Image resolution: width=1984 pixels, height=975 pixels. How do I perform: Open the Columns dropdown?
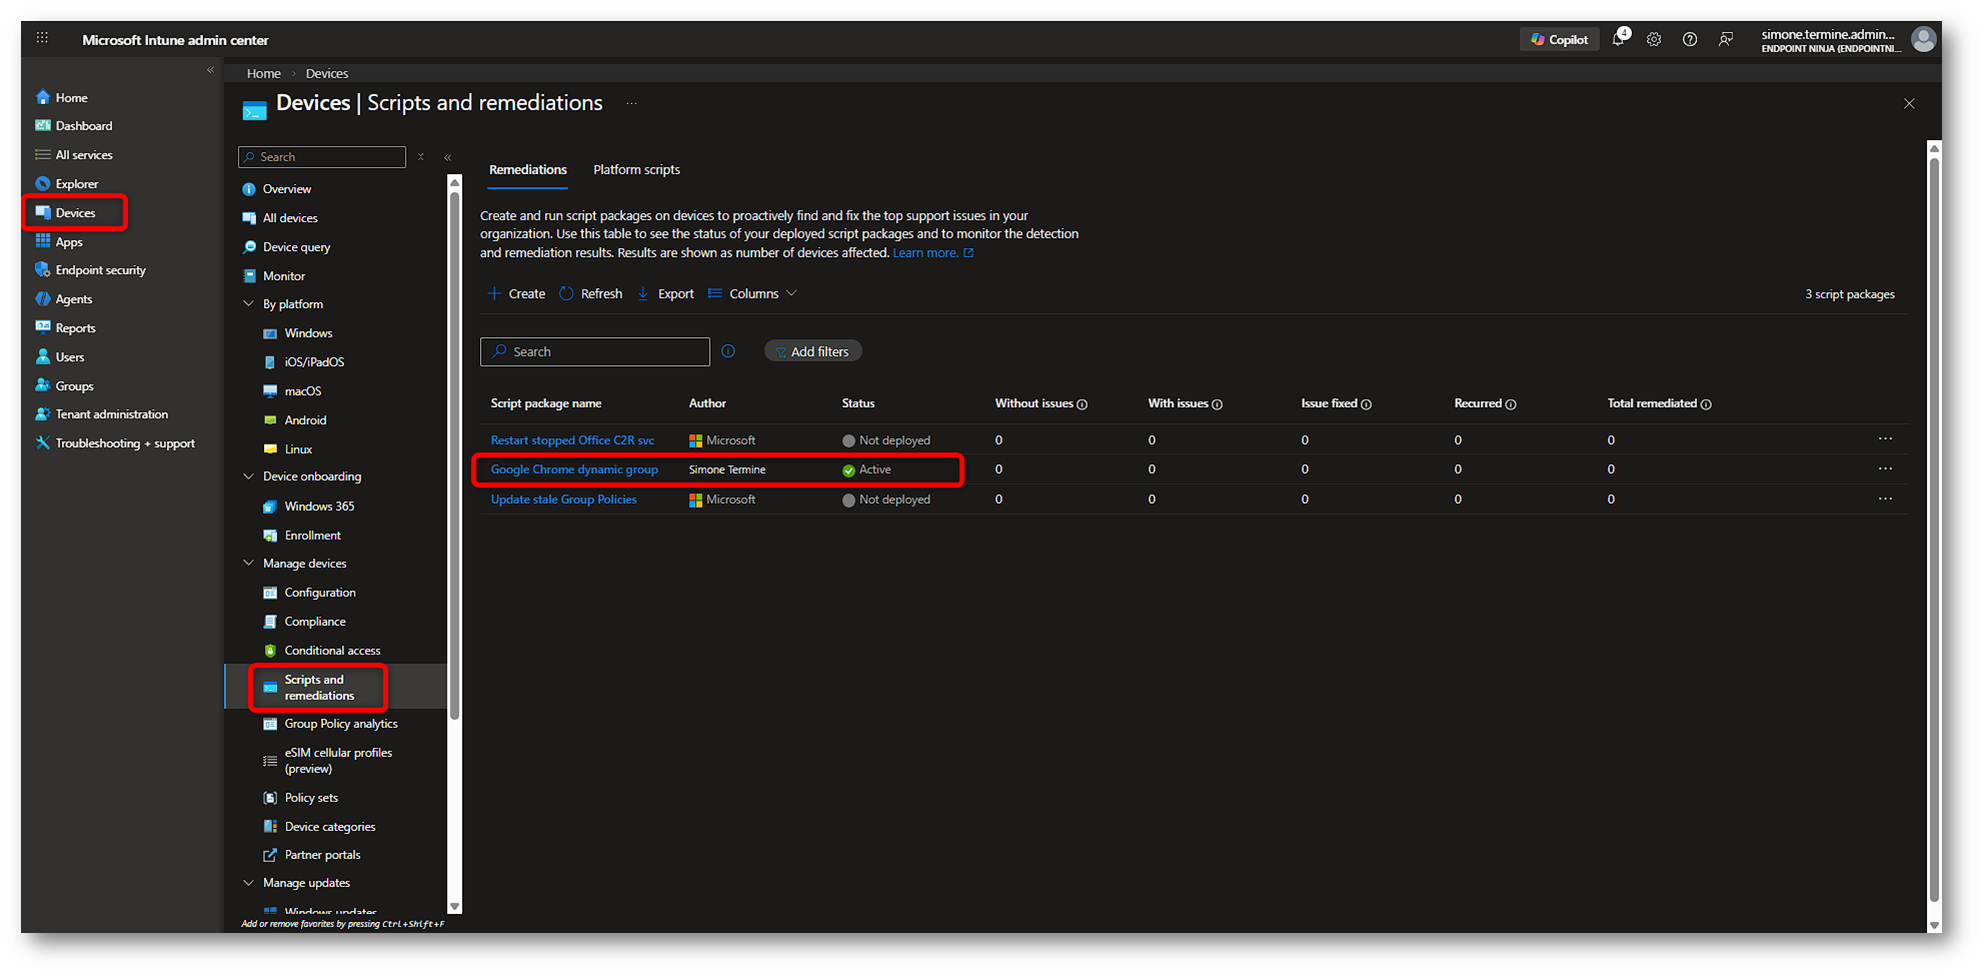pyautogui.click(x=753, y=294)
